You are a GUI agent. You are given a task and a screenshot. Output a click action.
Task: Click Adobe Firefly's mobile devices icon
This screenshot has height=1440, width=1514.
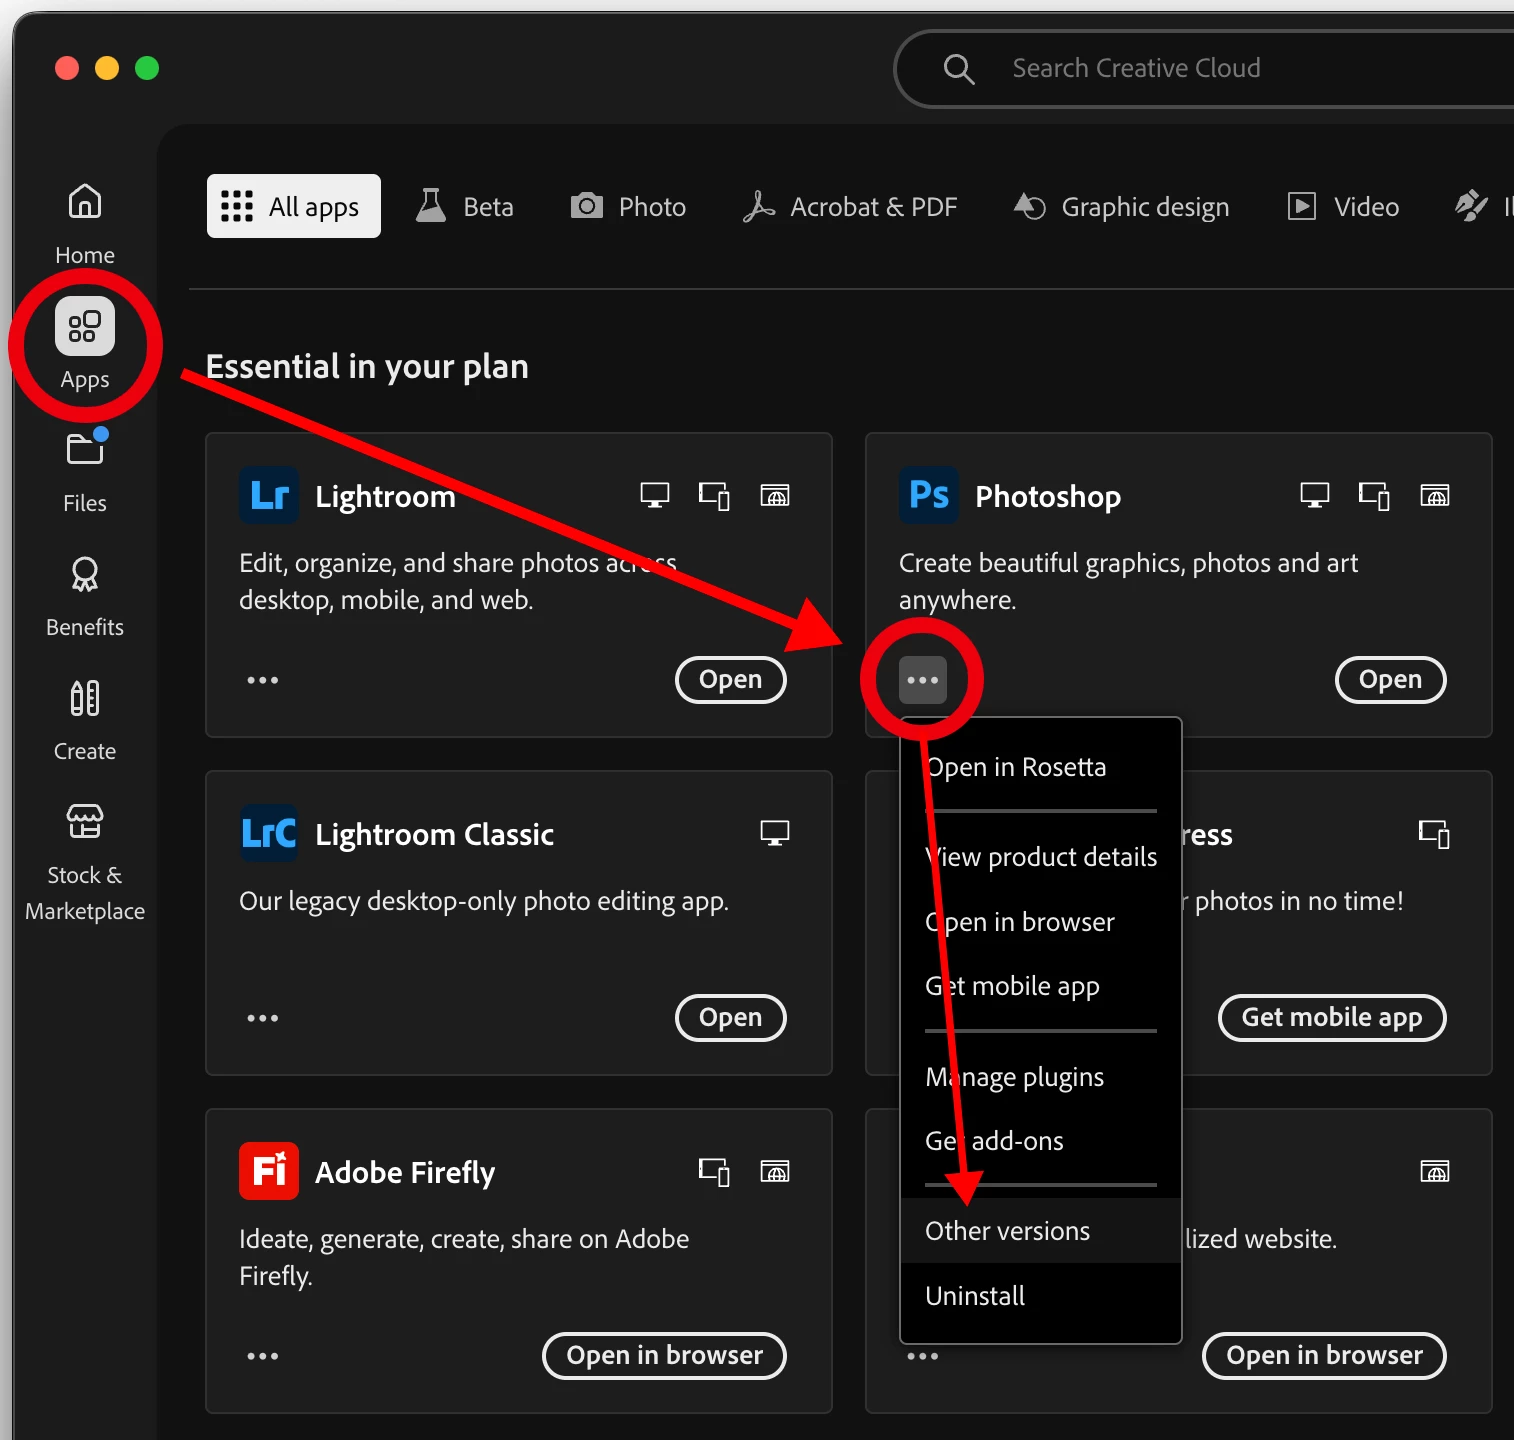(x=714, y=1171)
